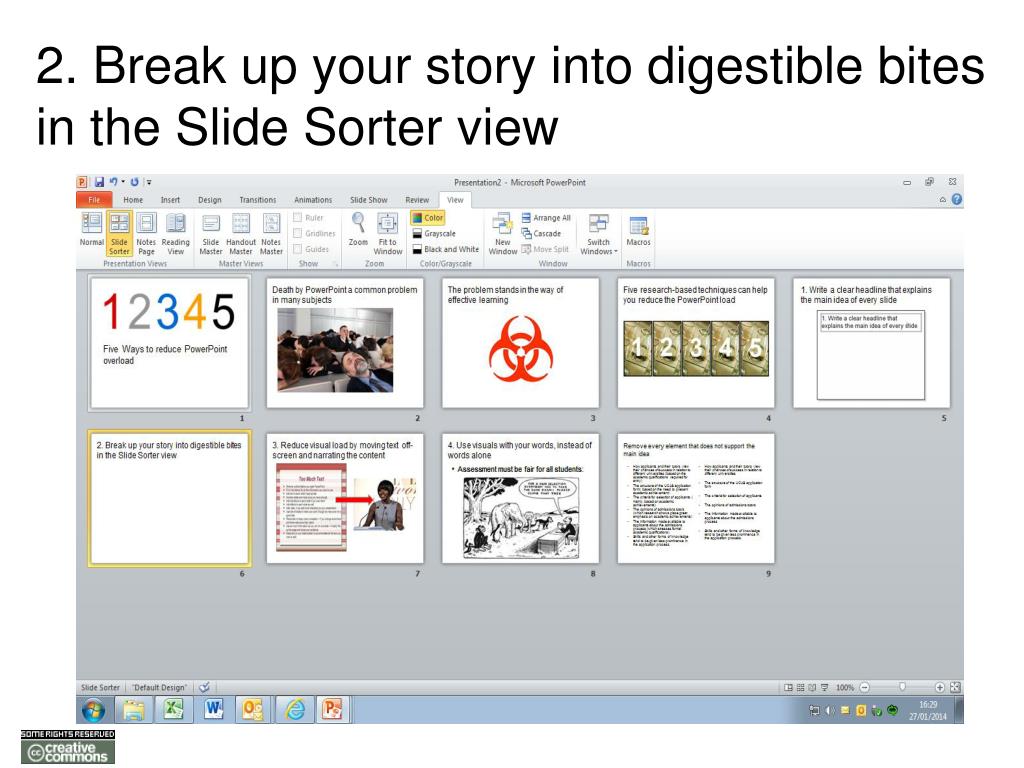1024x768 pixels.
Task: Select the Slide Sorter view button
Action: 119,233
